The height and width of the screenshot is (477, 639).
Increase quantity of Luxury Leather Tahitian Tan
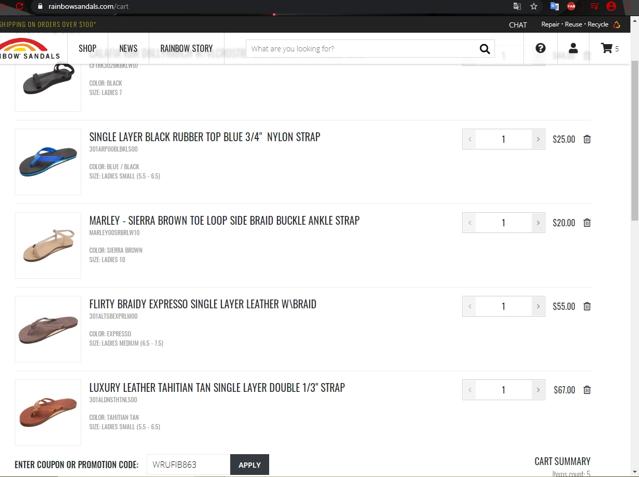[538, 390]
